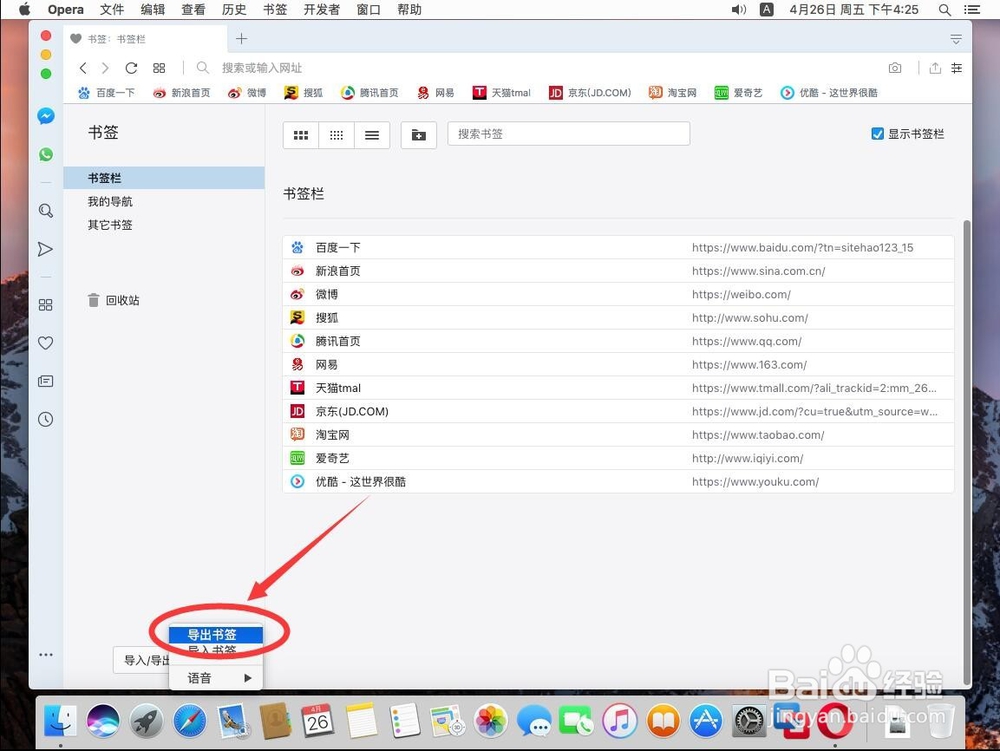This screenshot has height=751, width=1000.
Task: Open the 书签 menu in the menu bar
Action: (275, 9)
